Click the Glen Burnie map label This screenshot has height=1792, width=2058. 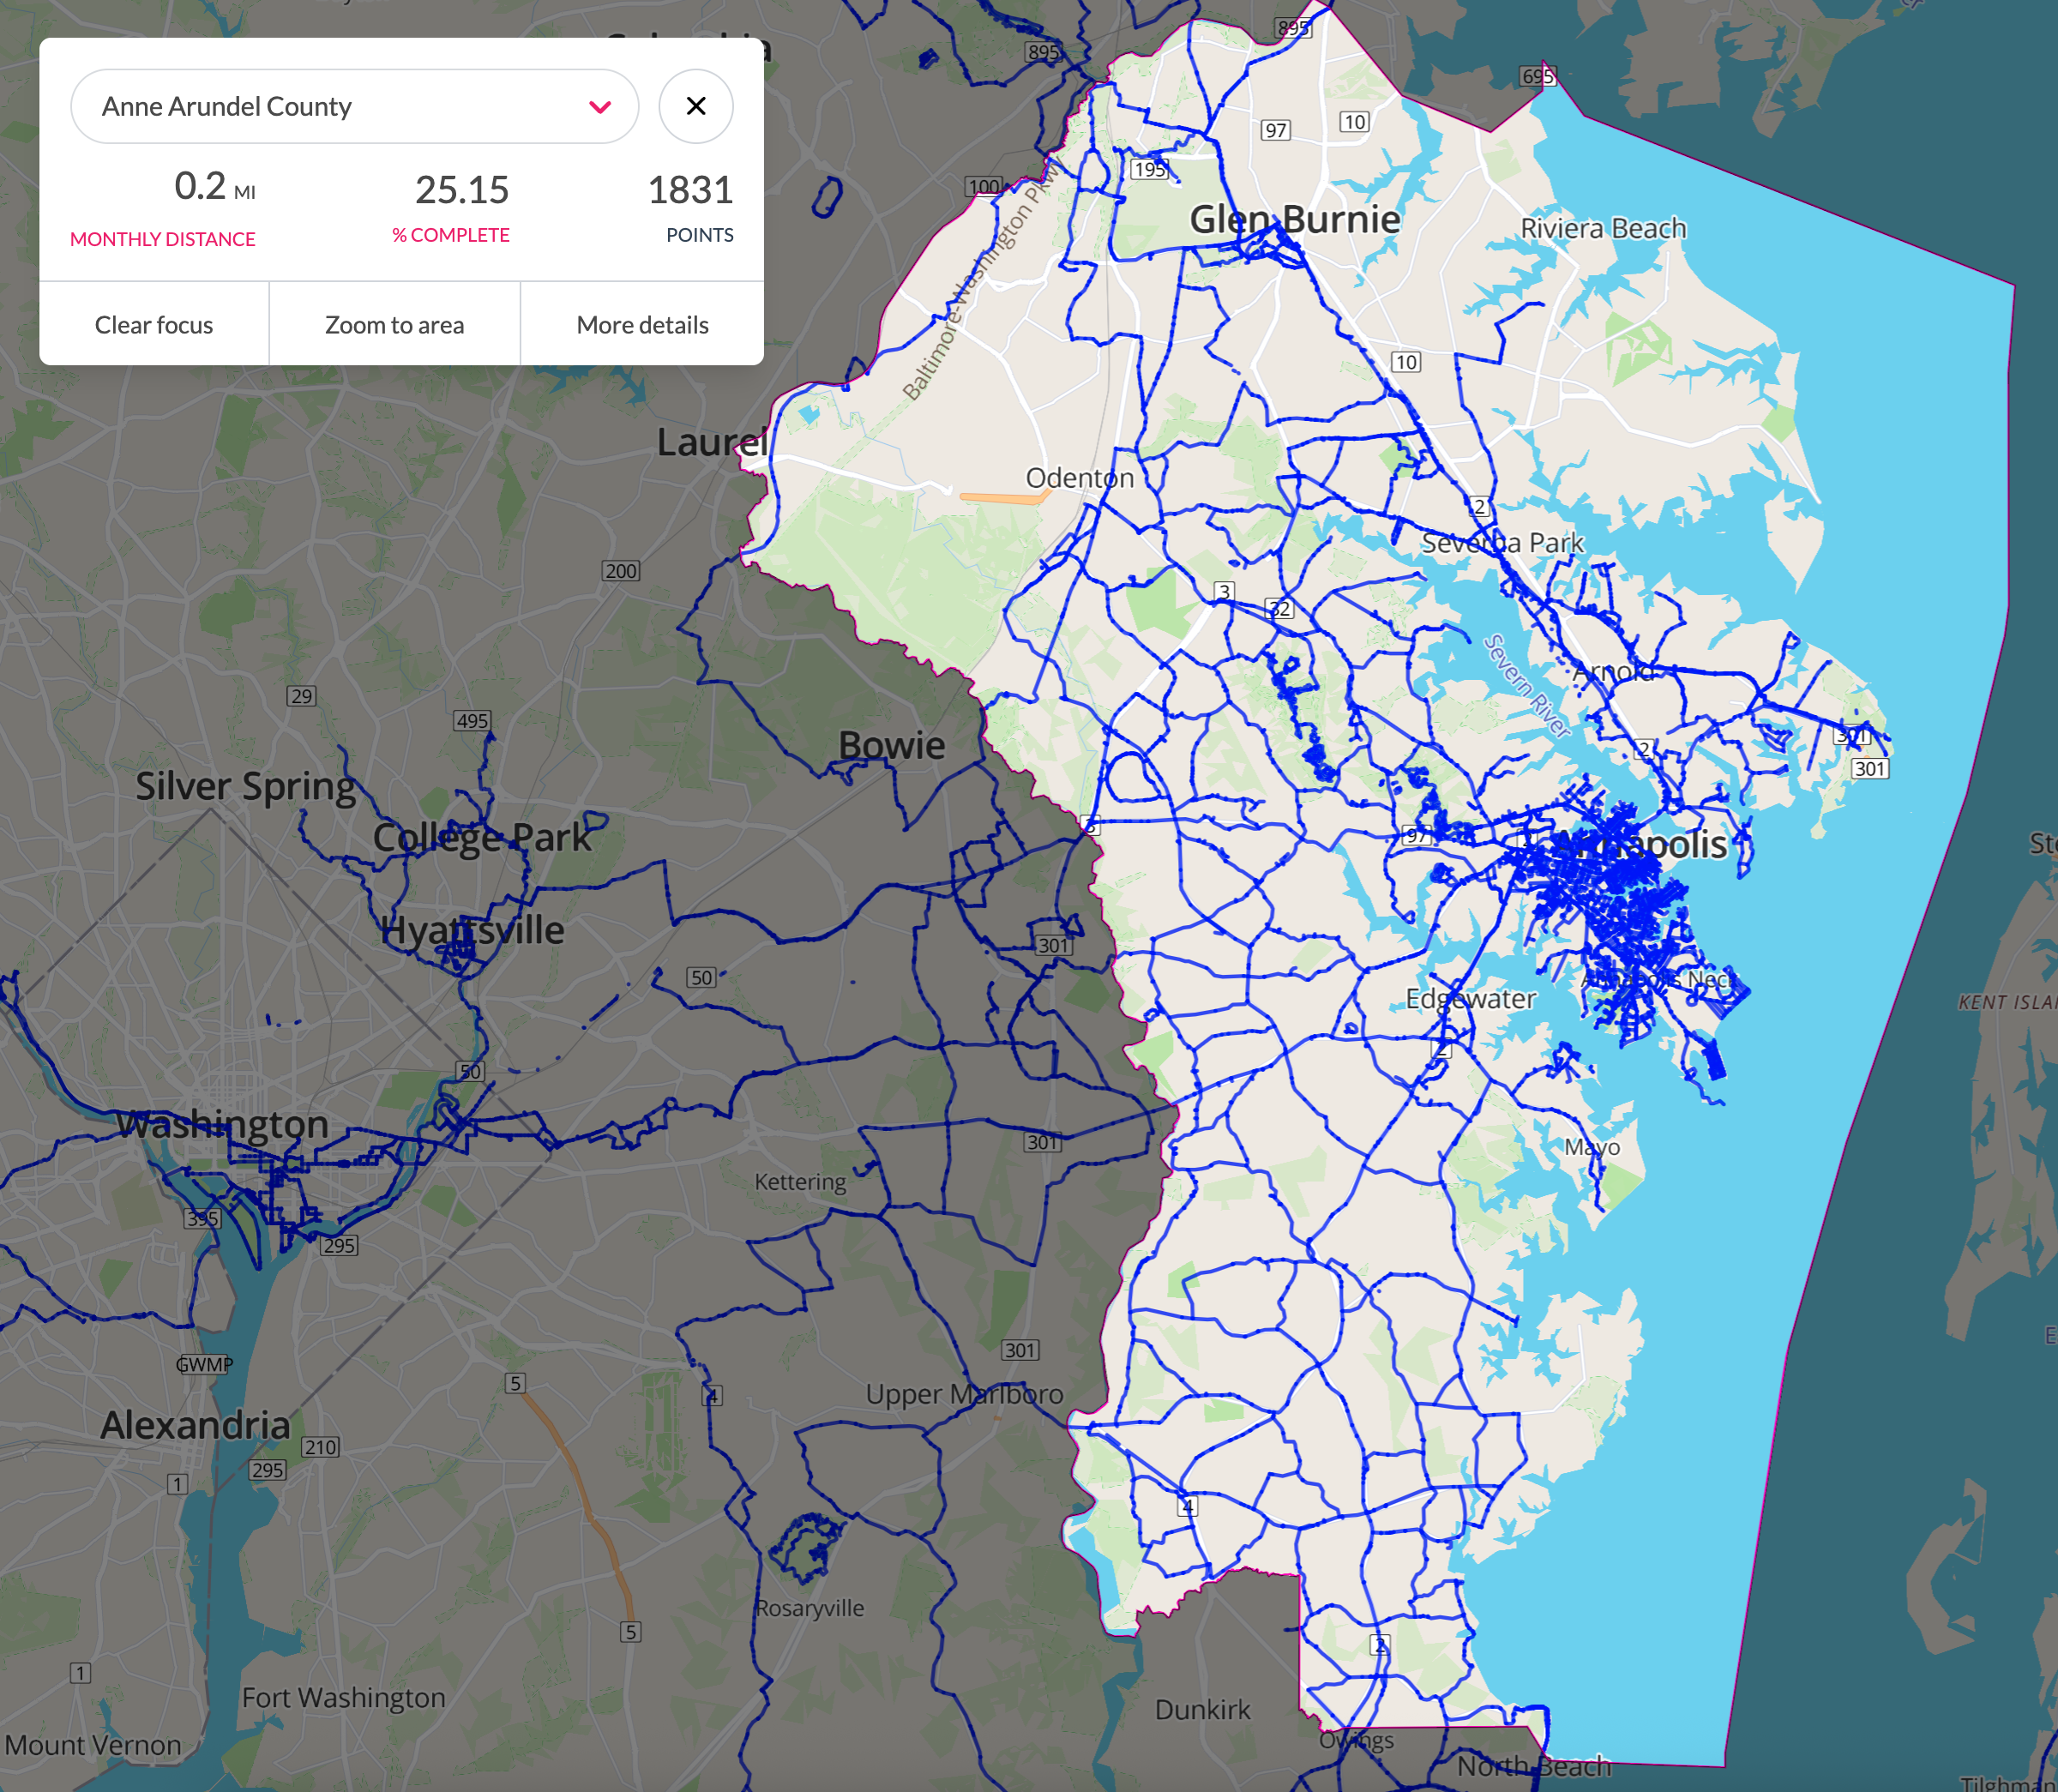click(1294, 219)
